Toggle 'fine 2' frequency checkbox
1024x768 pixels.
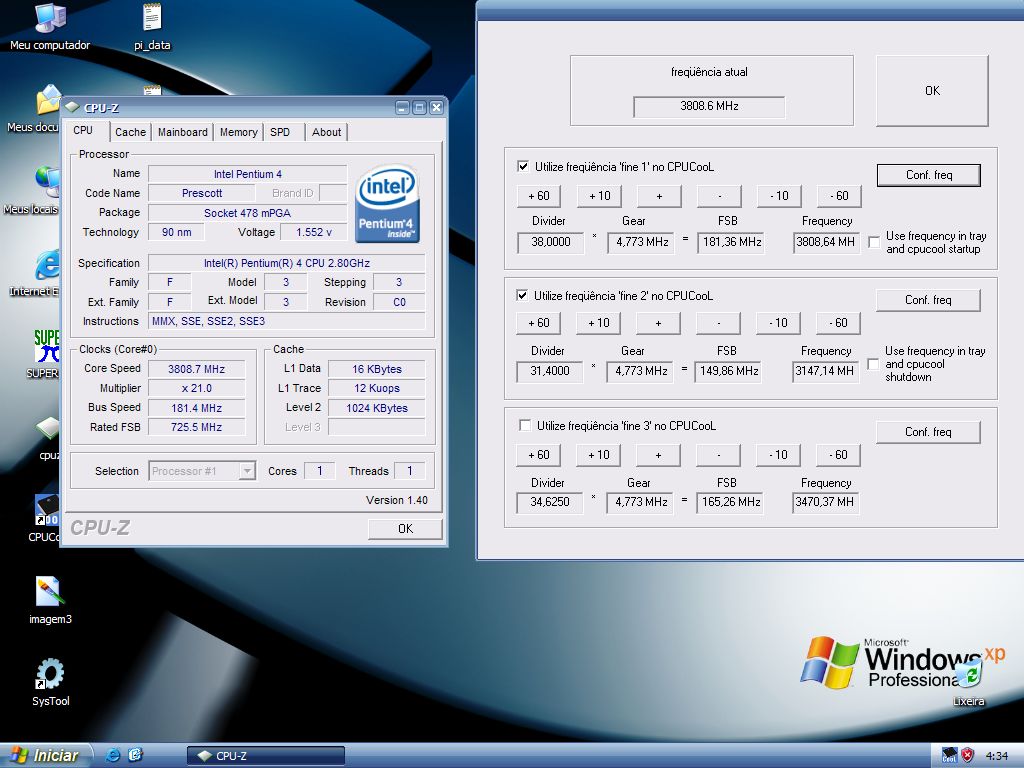coord(522,295)
